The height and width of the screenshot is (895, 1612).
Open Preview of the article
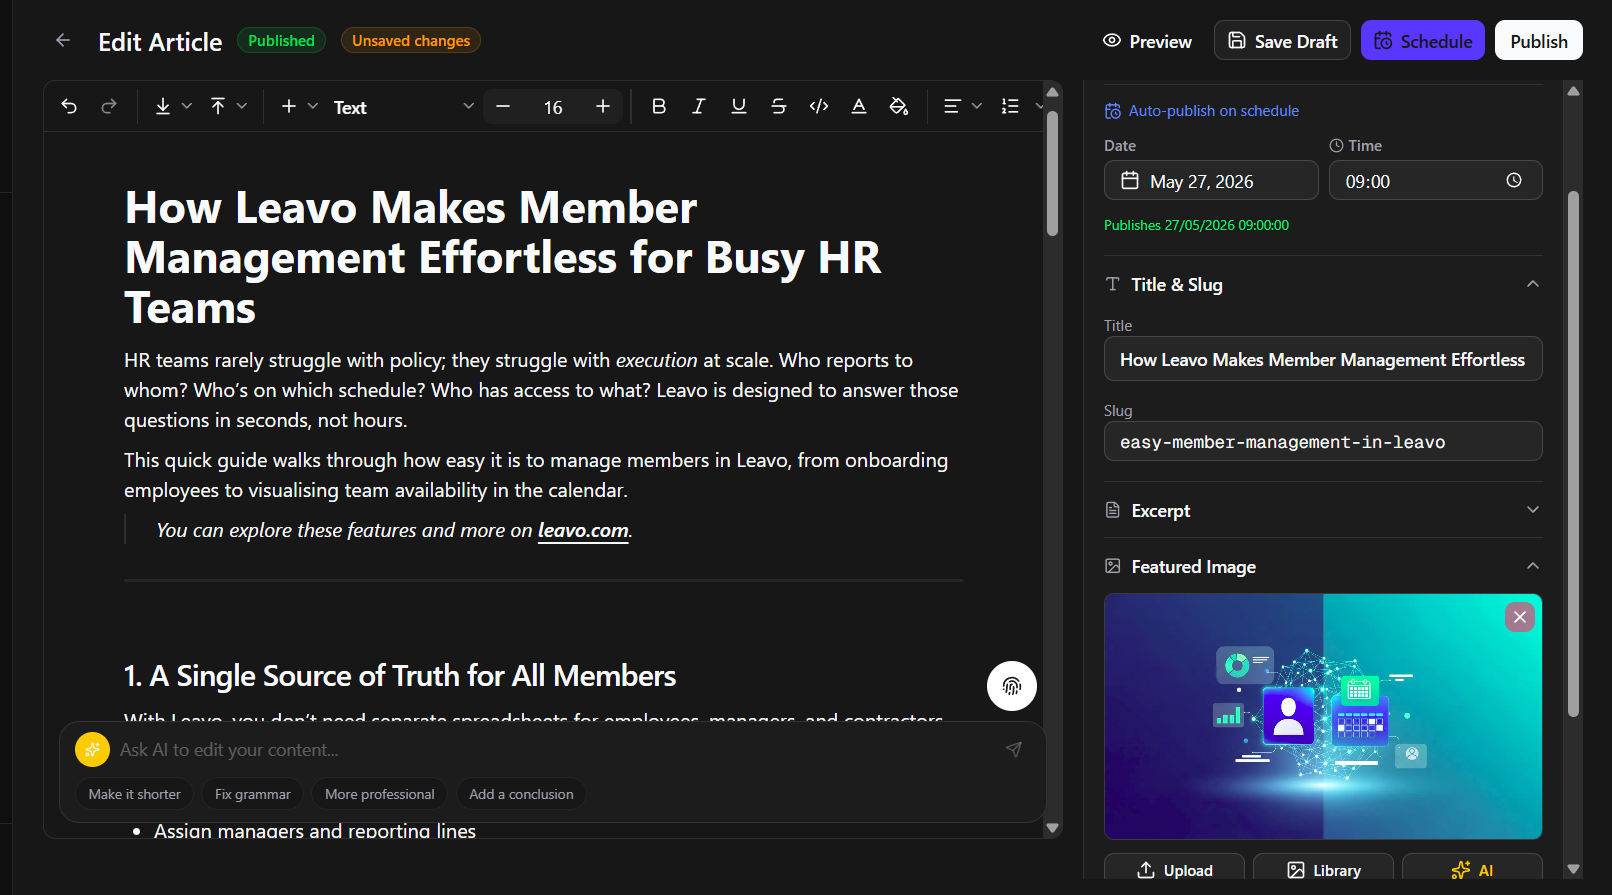tap(1147, 41)
